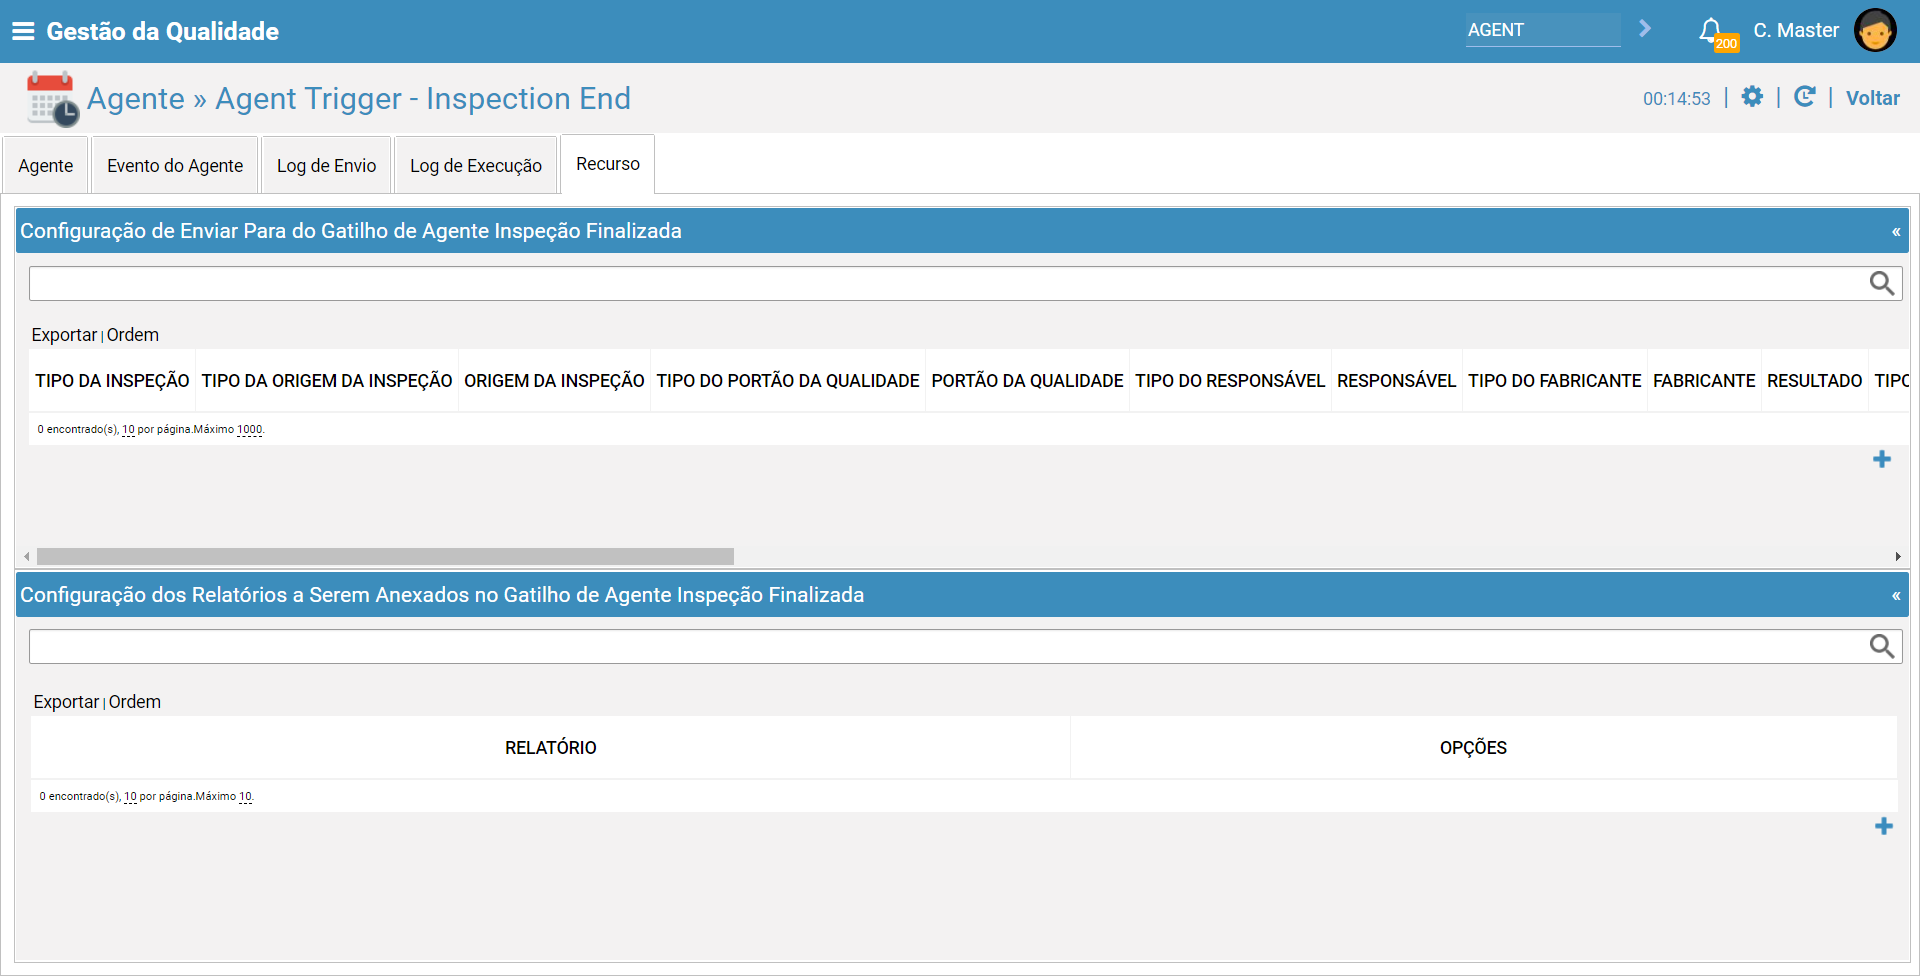
Task: Sort by RESPONSÁVEL column header
Action: point(1396,381)
